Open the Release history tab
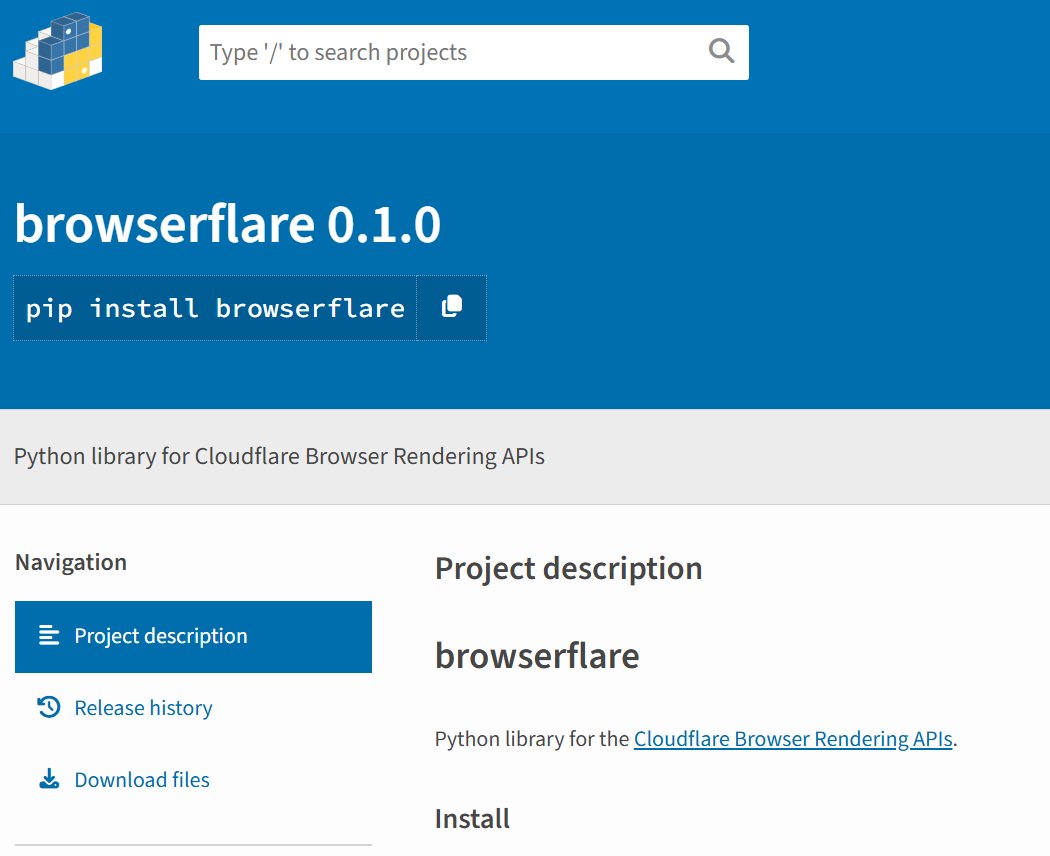 pos(193,708)
